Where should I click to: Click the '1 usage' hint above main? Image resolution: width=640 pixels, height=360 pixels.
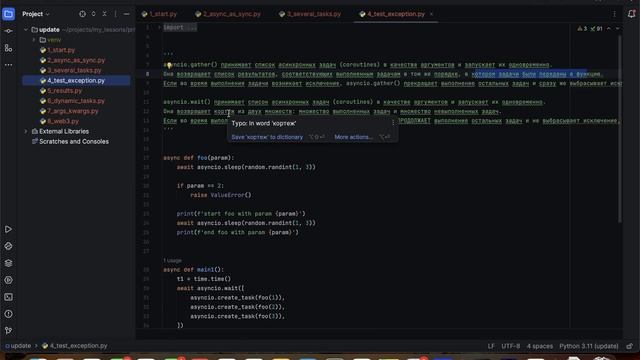[172, 260]
